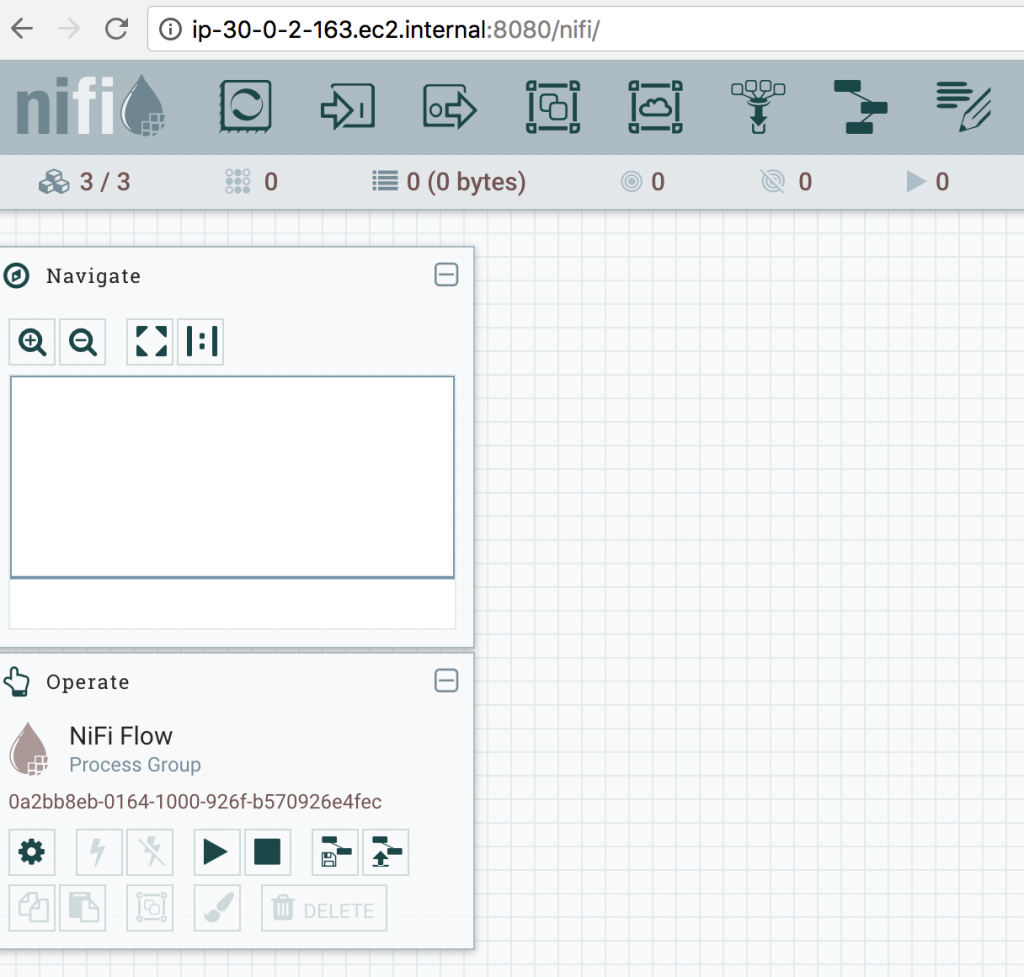
Task: Click the Process Group toolbar icon
Action: (x=552, y=107)
